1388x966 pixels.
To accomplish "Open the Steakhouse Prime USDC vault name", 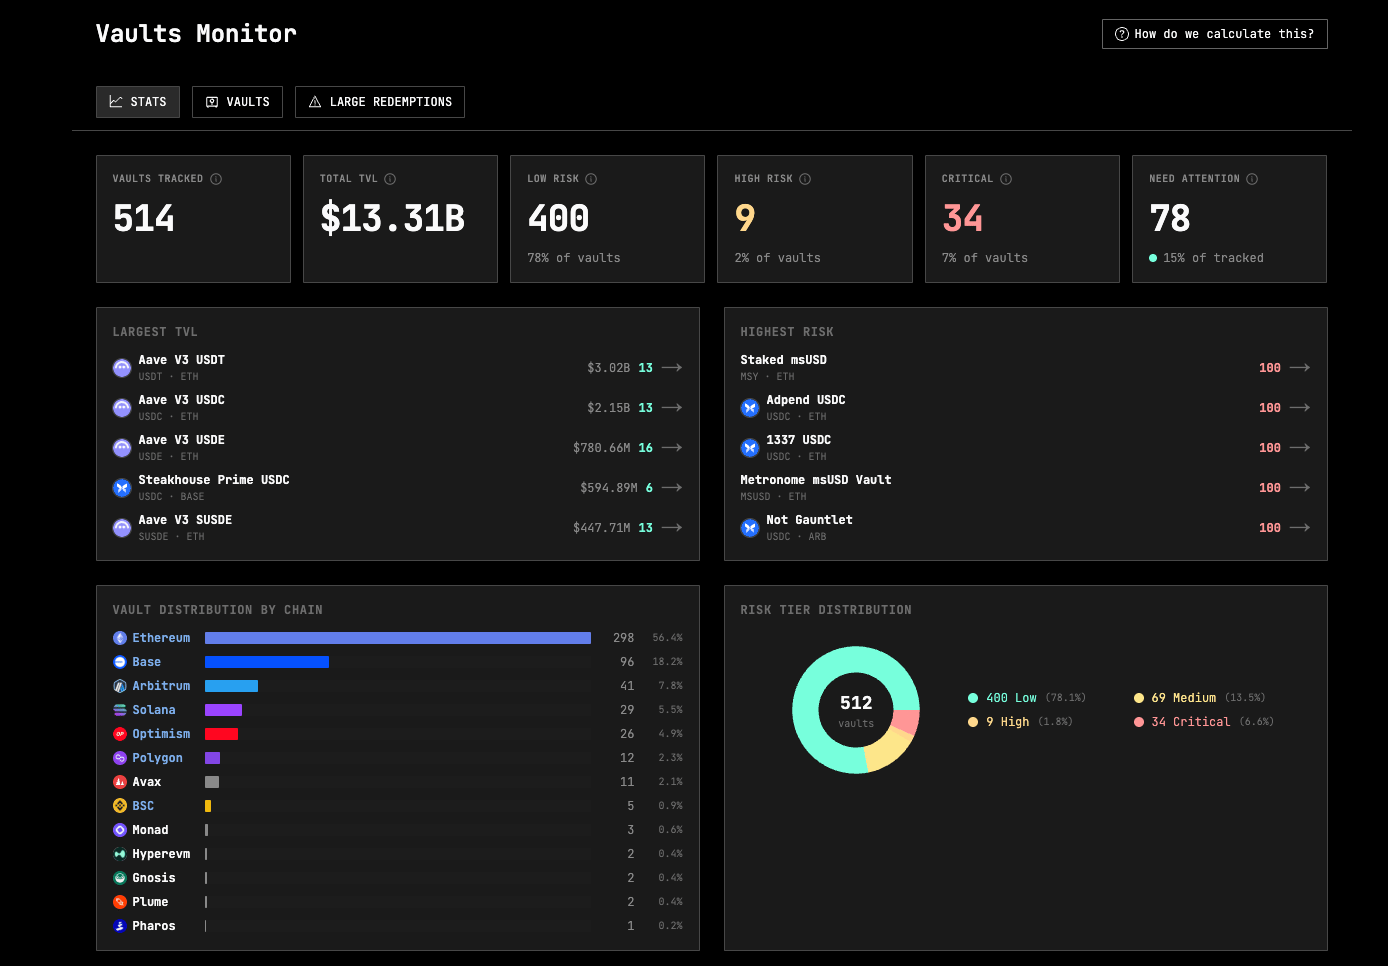I will (214, 480).
